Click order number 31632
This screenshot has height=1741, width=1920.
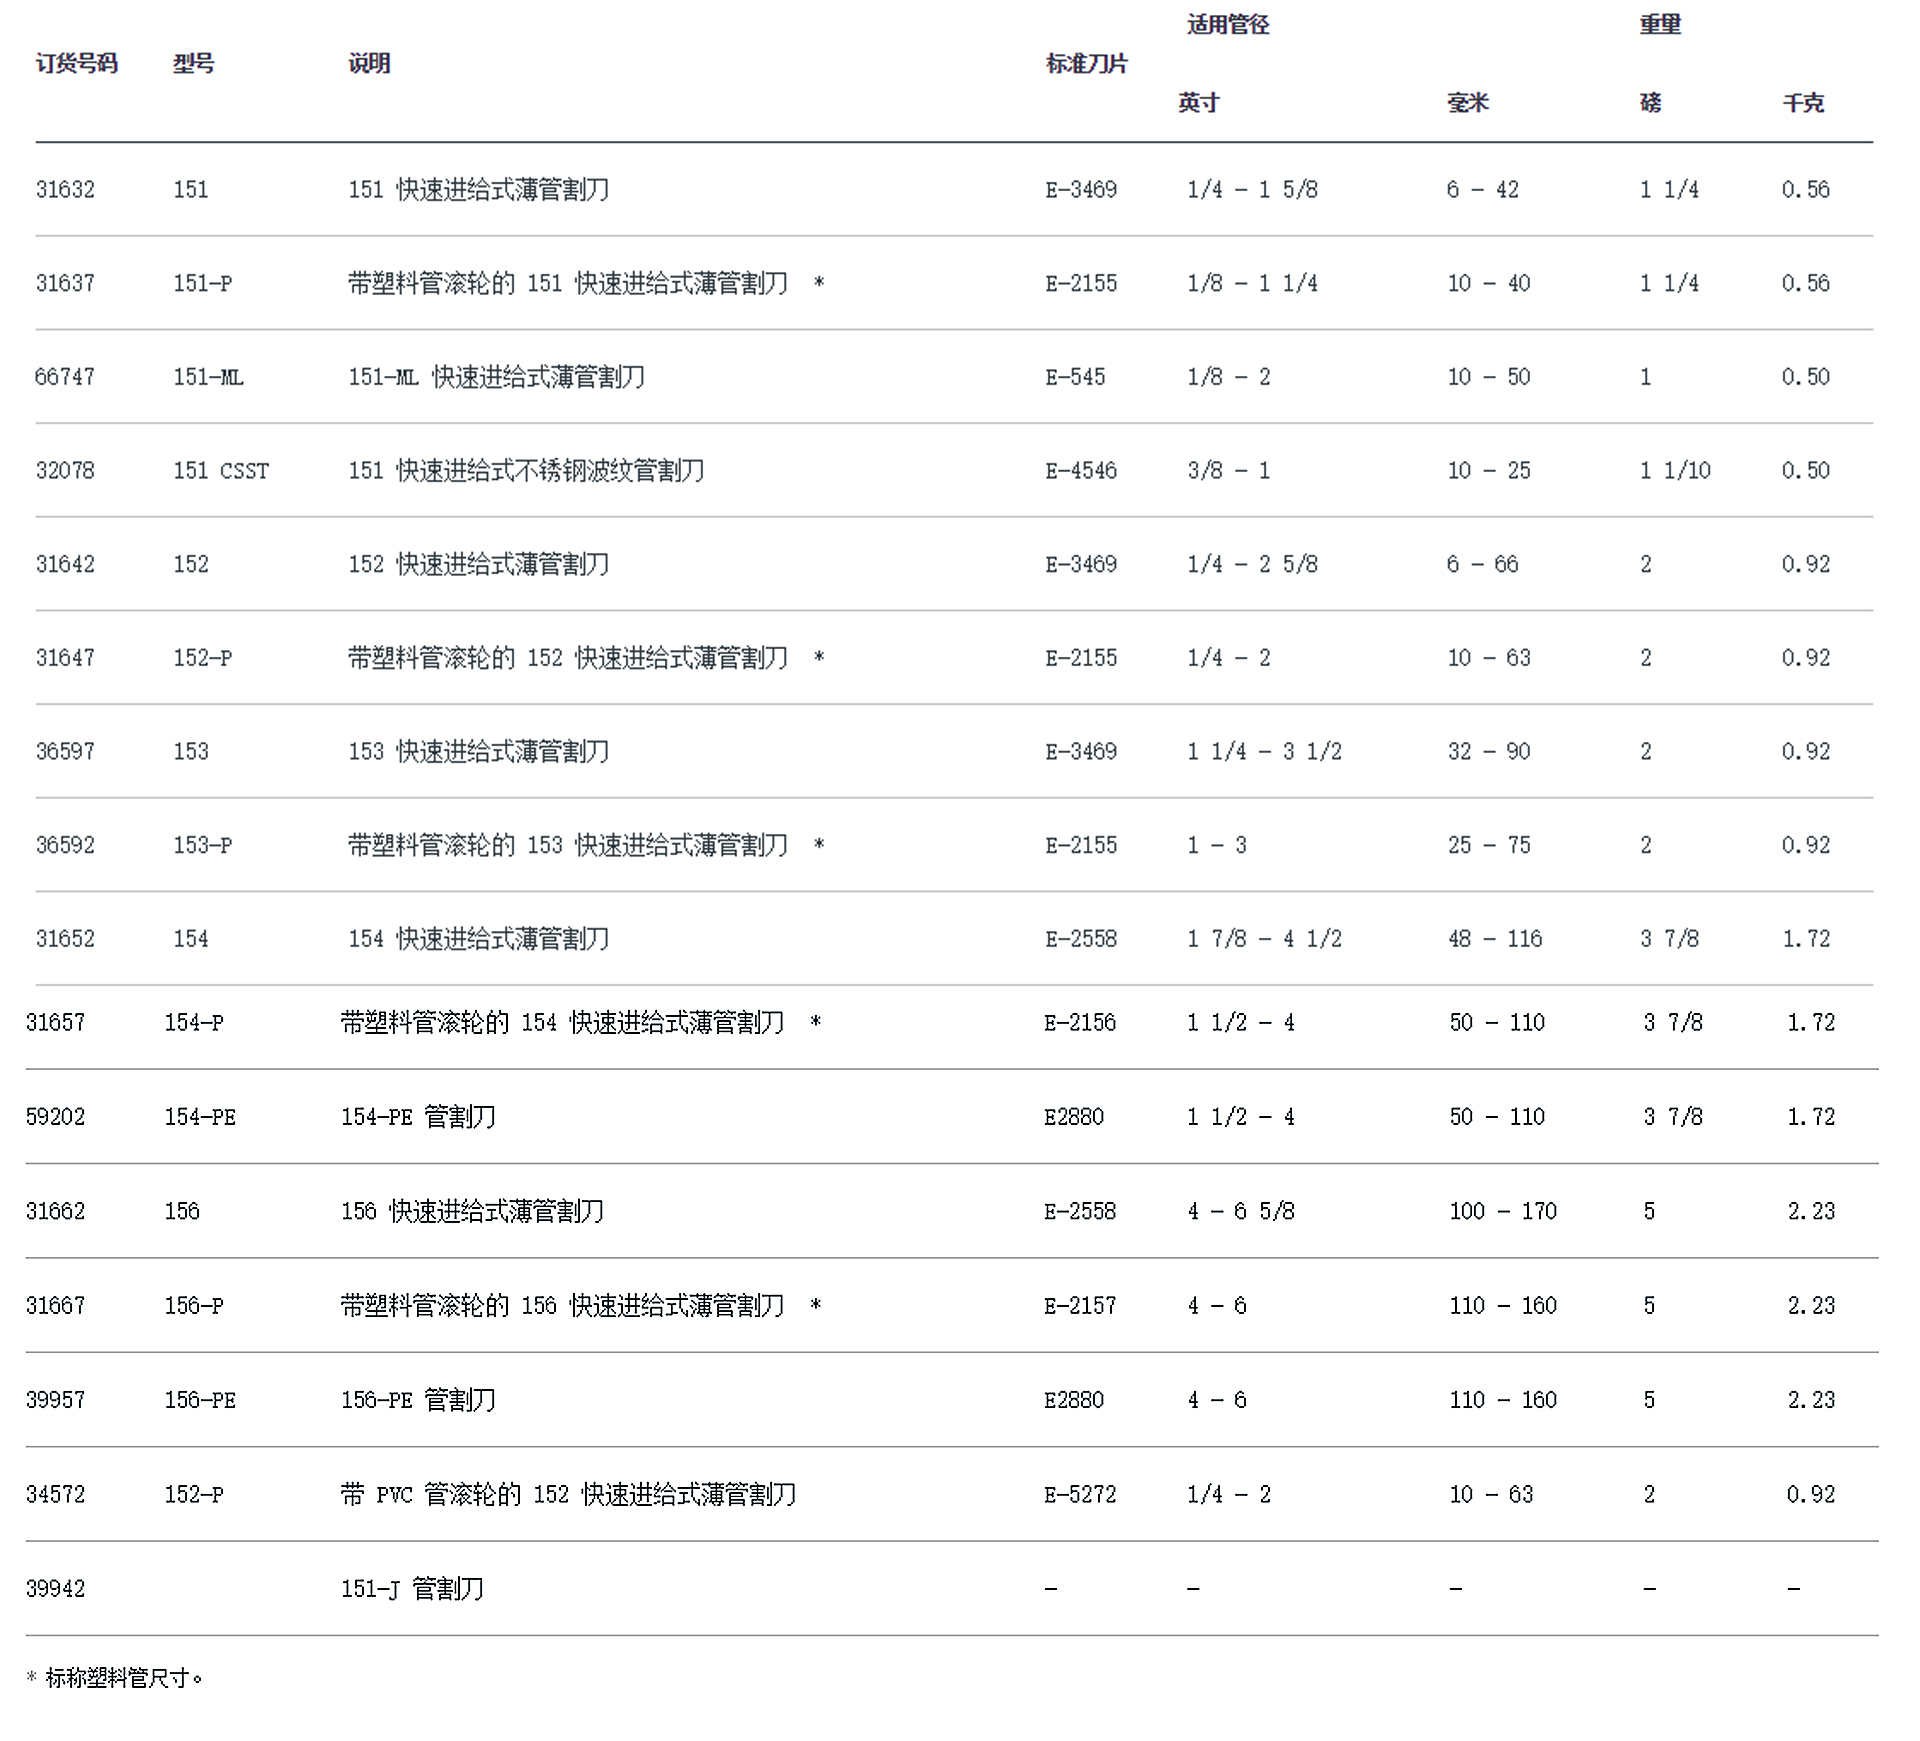[x=65, y=189]
